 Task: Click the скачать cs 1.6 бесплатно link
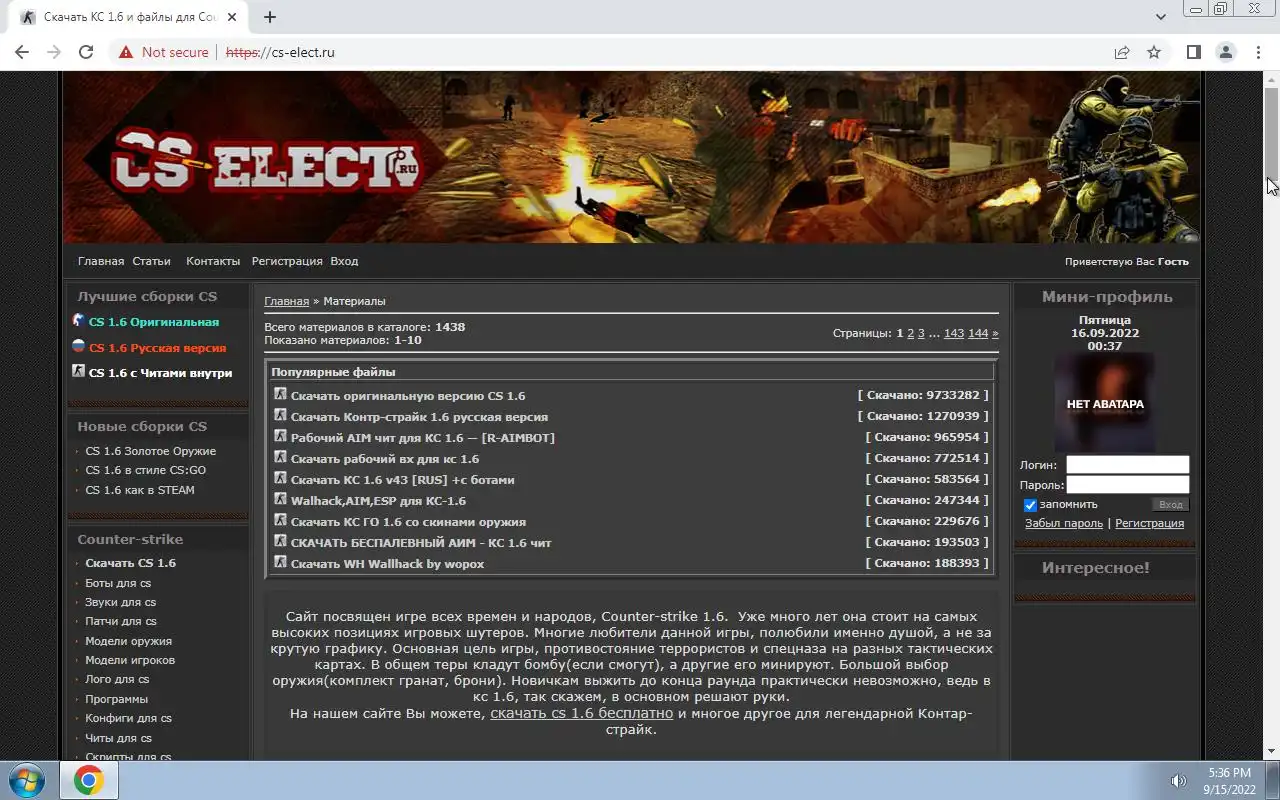click(582, 713)
